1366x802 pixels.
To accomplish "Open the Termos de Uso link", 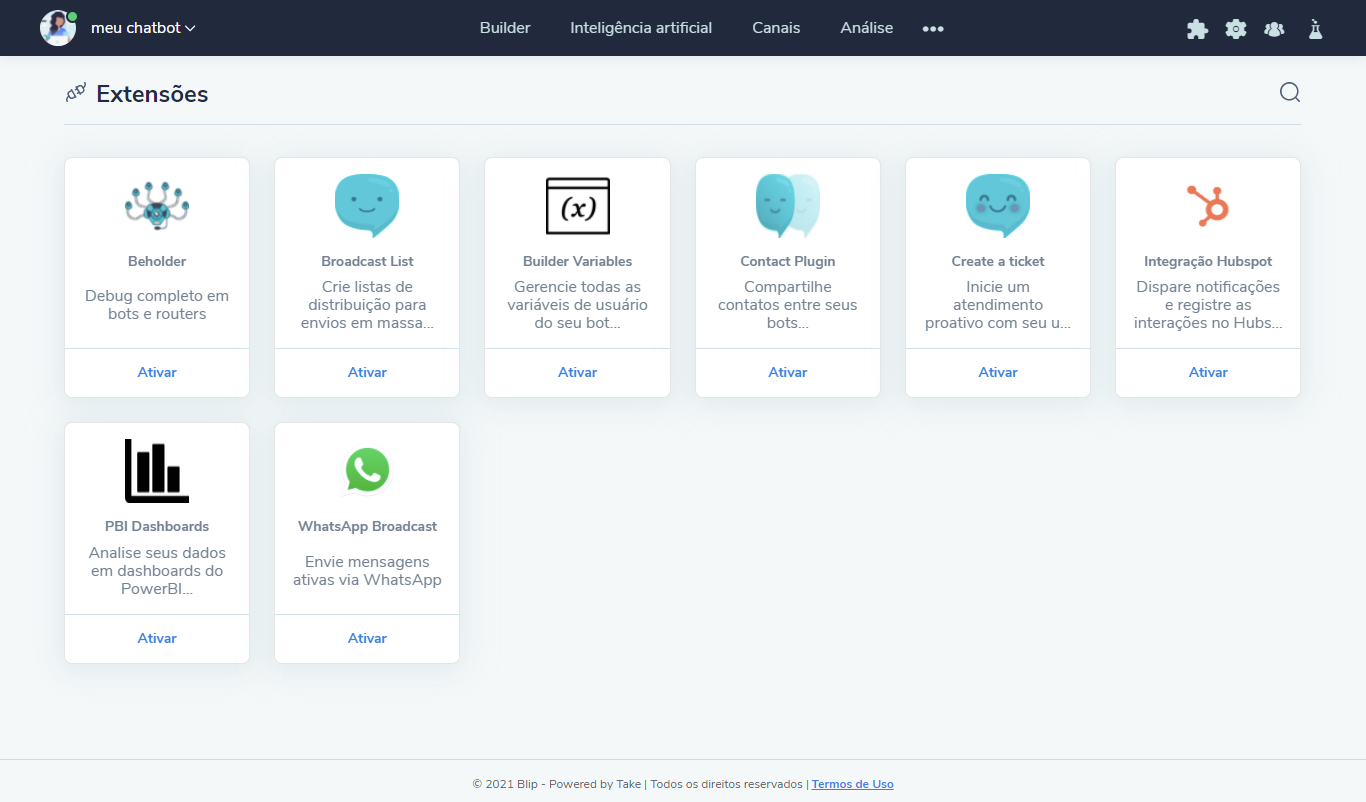I will [853, 784].
